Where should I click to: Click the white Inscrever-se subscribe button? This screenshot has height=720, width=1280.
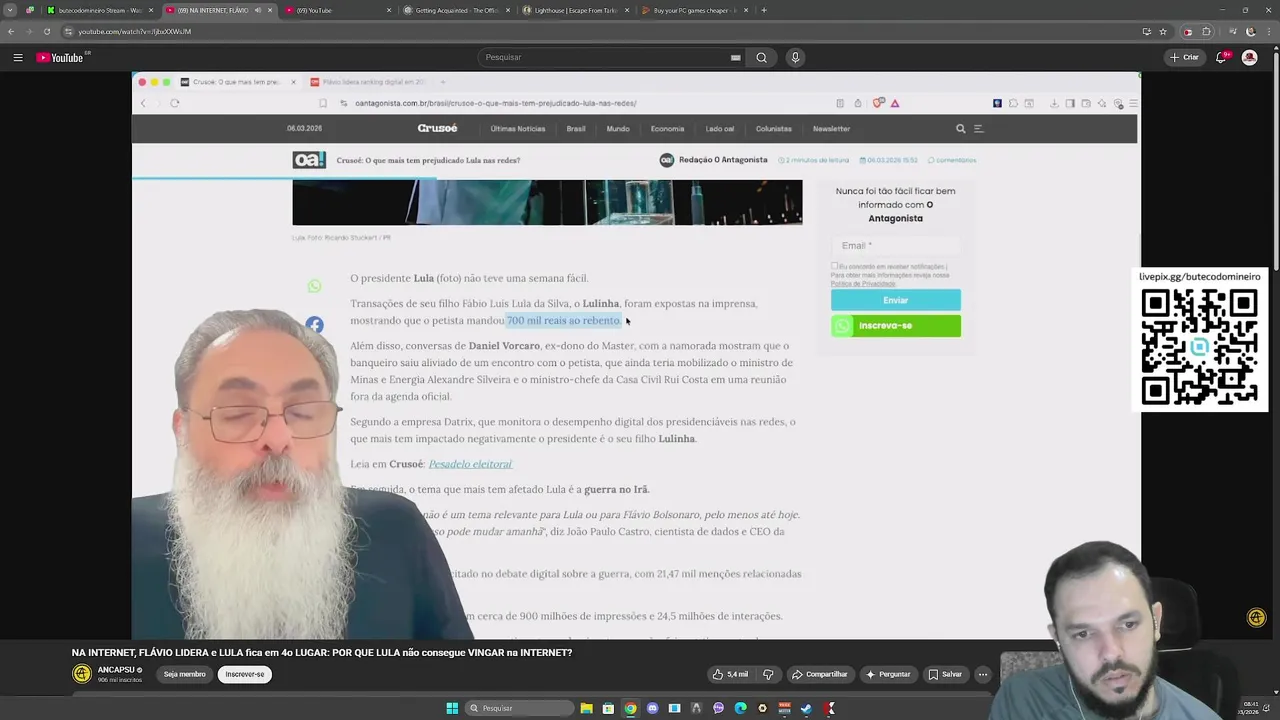tap(245, 674)
